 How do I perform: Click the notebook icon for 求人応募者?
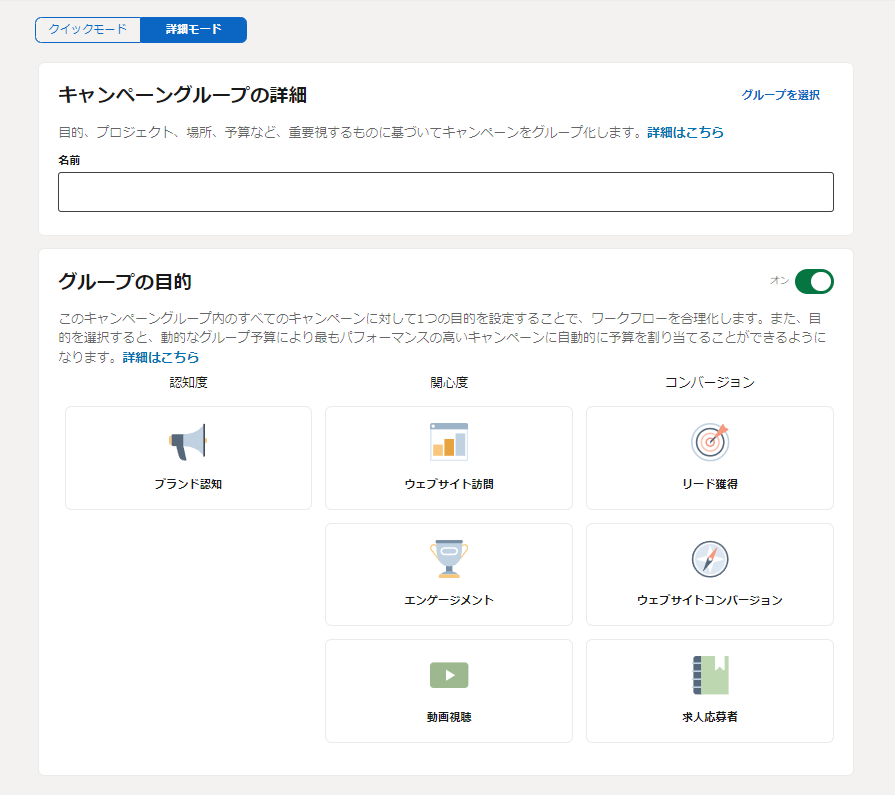tap(711, 675)
